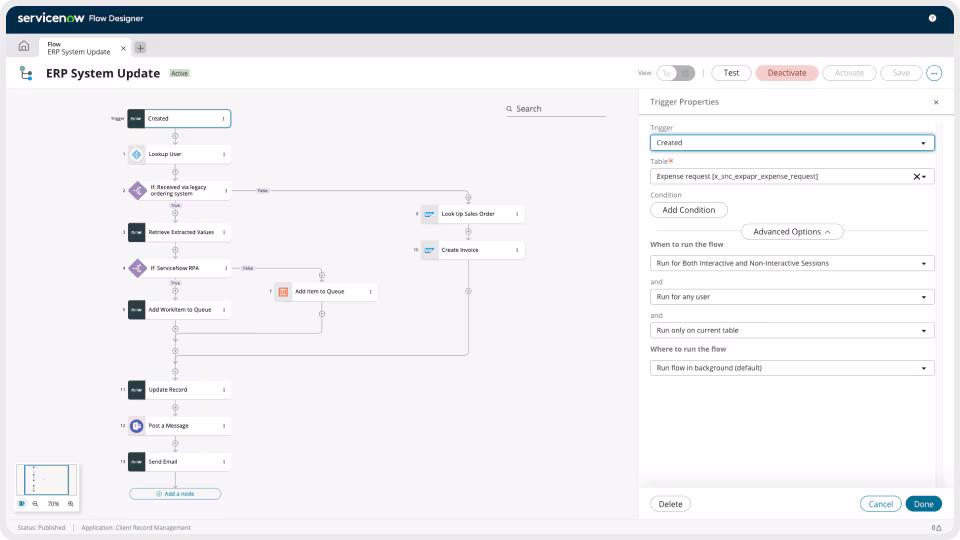The image size is (960, 540).
Task: Open options menu on Update Record node
Action: (x=224, y=390)
